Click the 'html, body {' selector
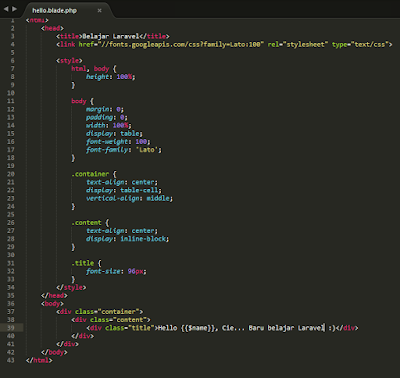This screenshot has width=400, height=378. coord(94,69)
